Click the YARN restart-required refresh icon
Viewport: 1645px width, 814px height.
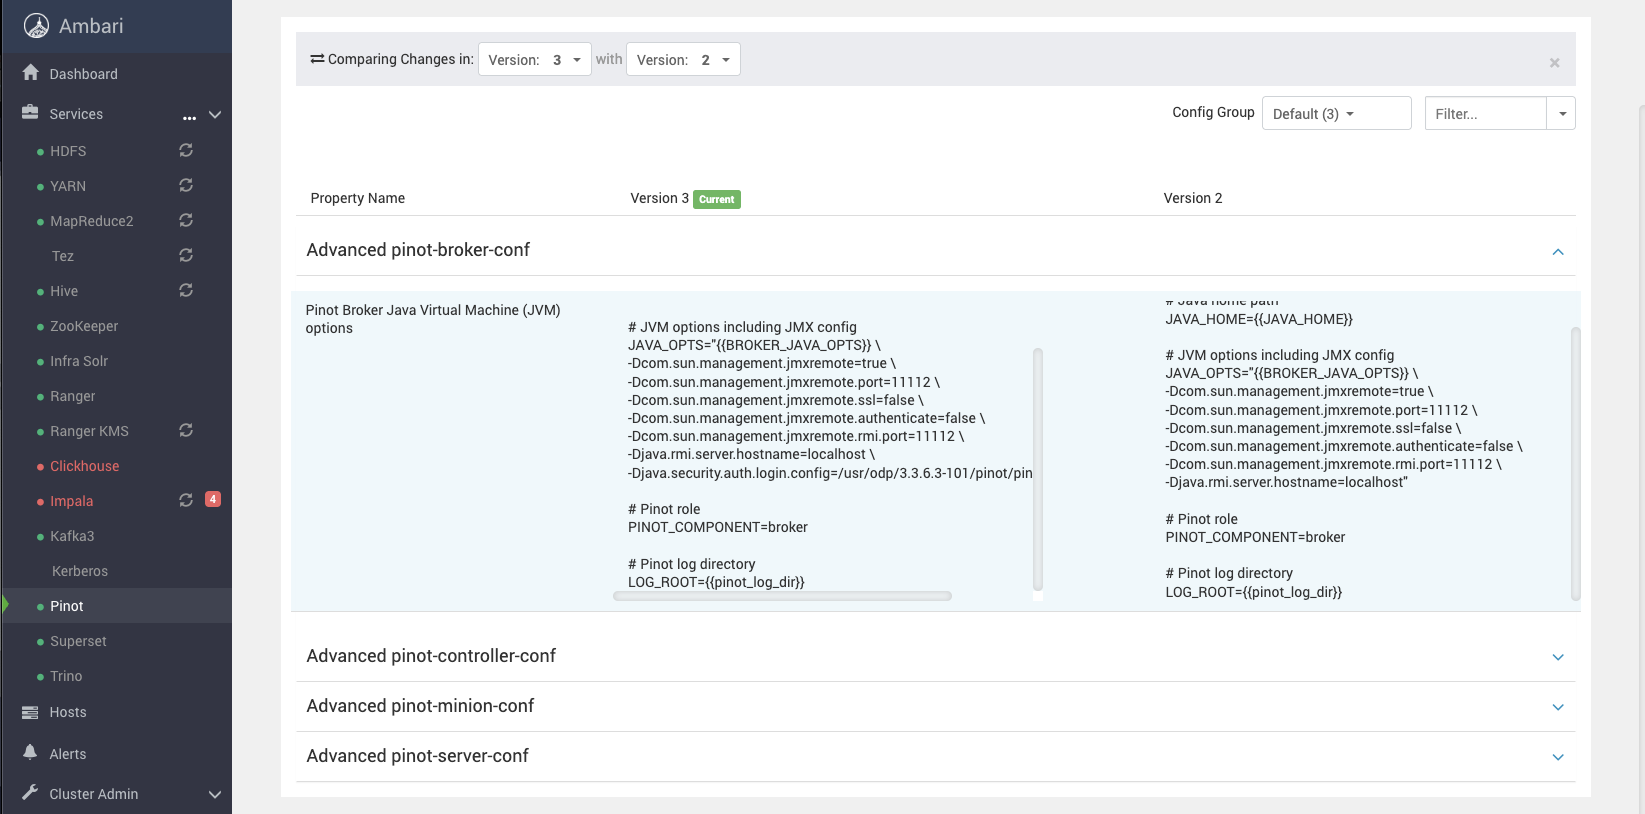coord(186,185)
